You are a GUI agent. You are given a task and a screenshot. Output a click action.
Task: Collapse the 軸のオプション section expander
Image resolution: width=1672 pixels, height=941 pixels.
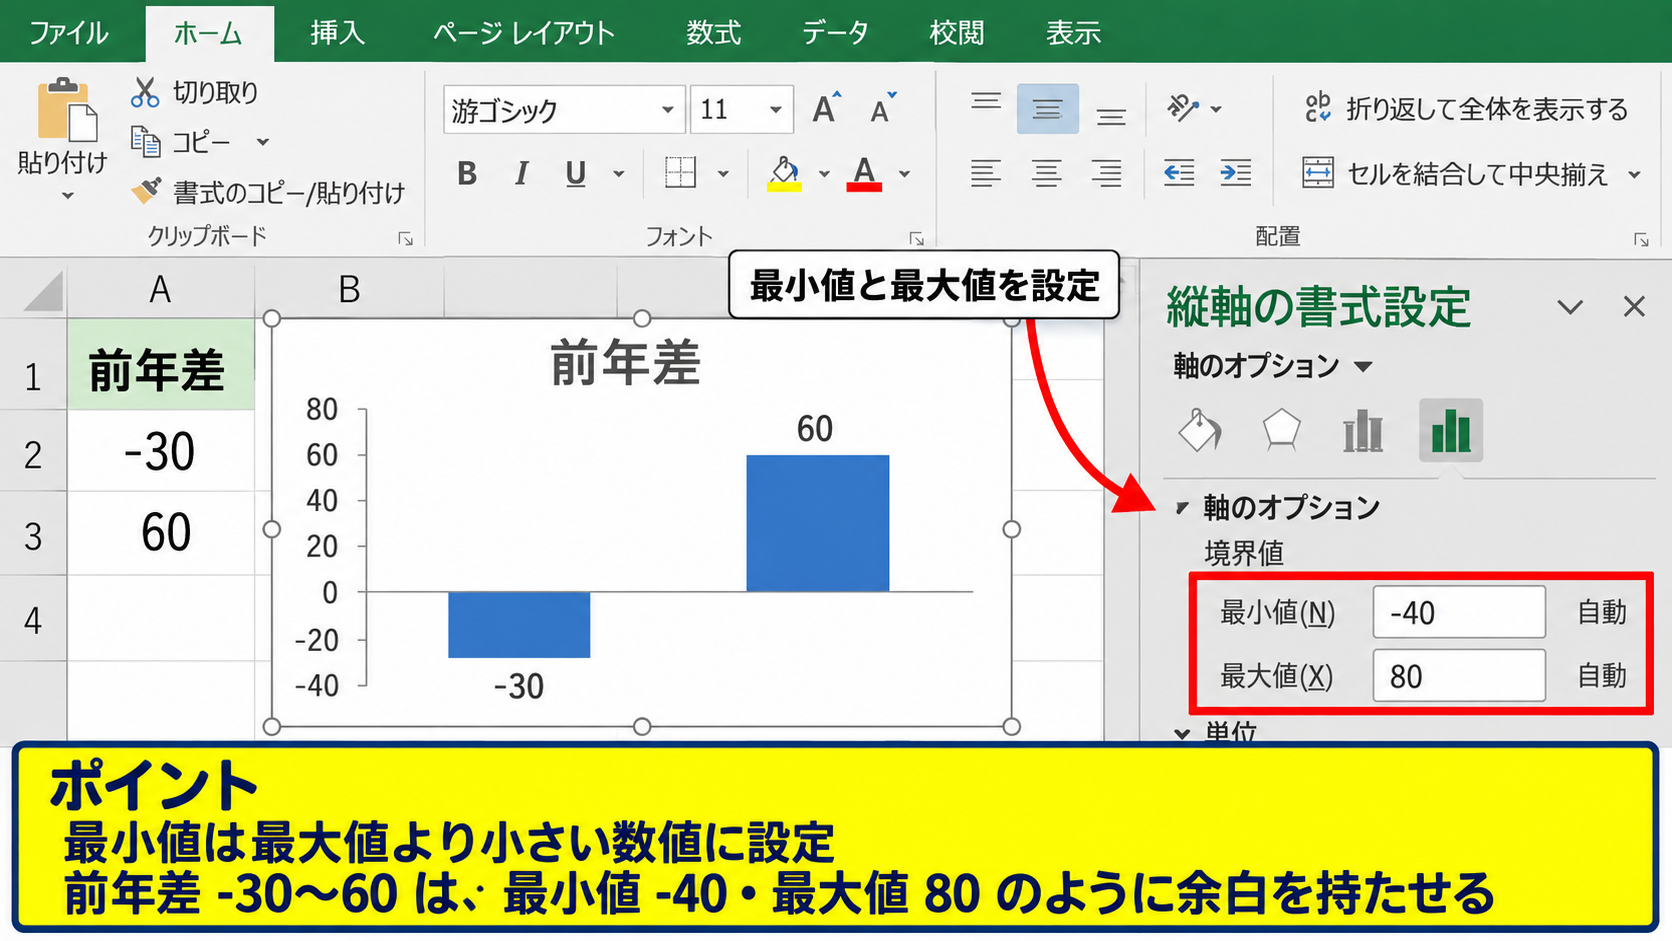pyautogui.click(x=1182, y=508)
